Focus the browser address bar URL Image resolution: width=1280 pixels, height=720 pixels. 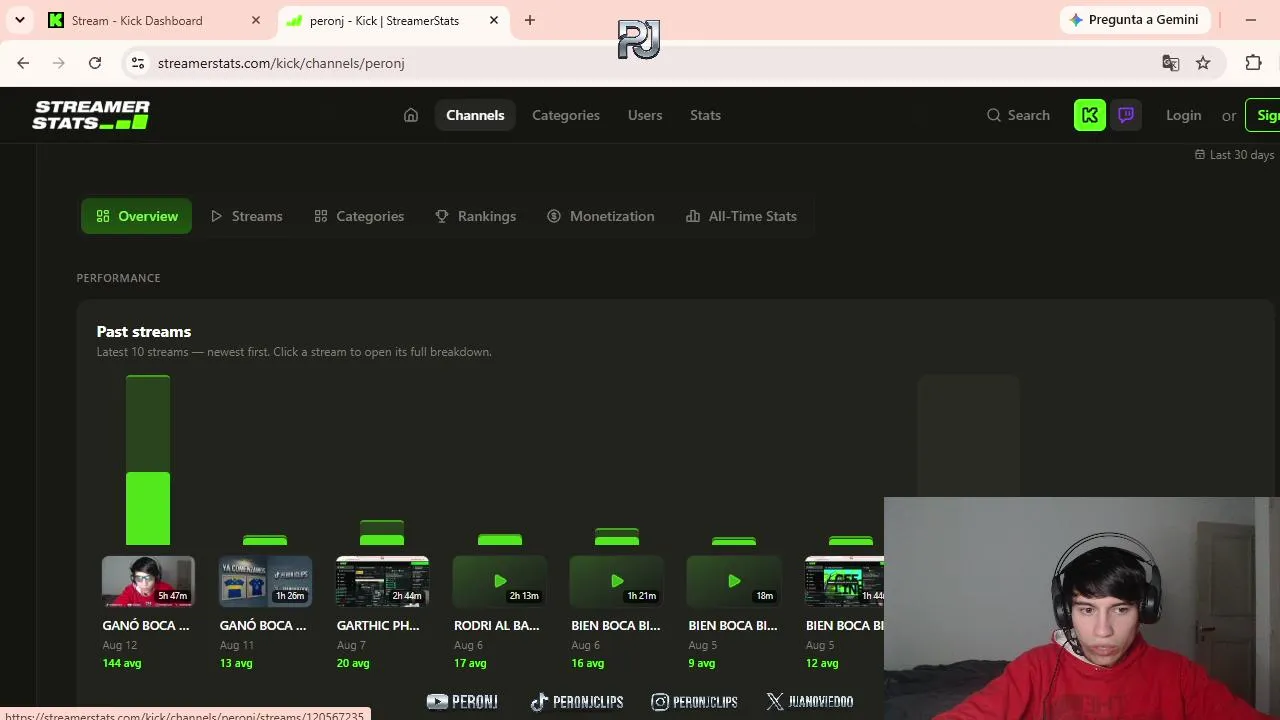(x=281, y=63)
